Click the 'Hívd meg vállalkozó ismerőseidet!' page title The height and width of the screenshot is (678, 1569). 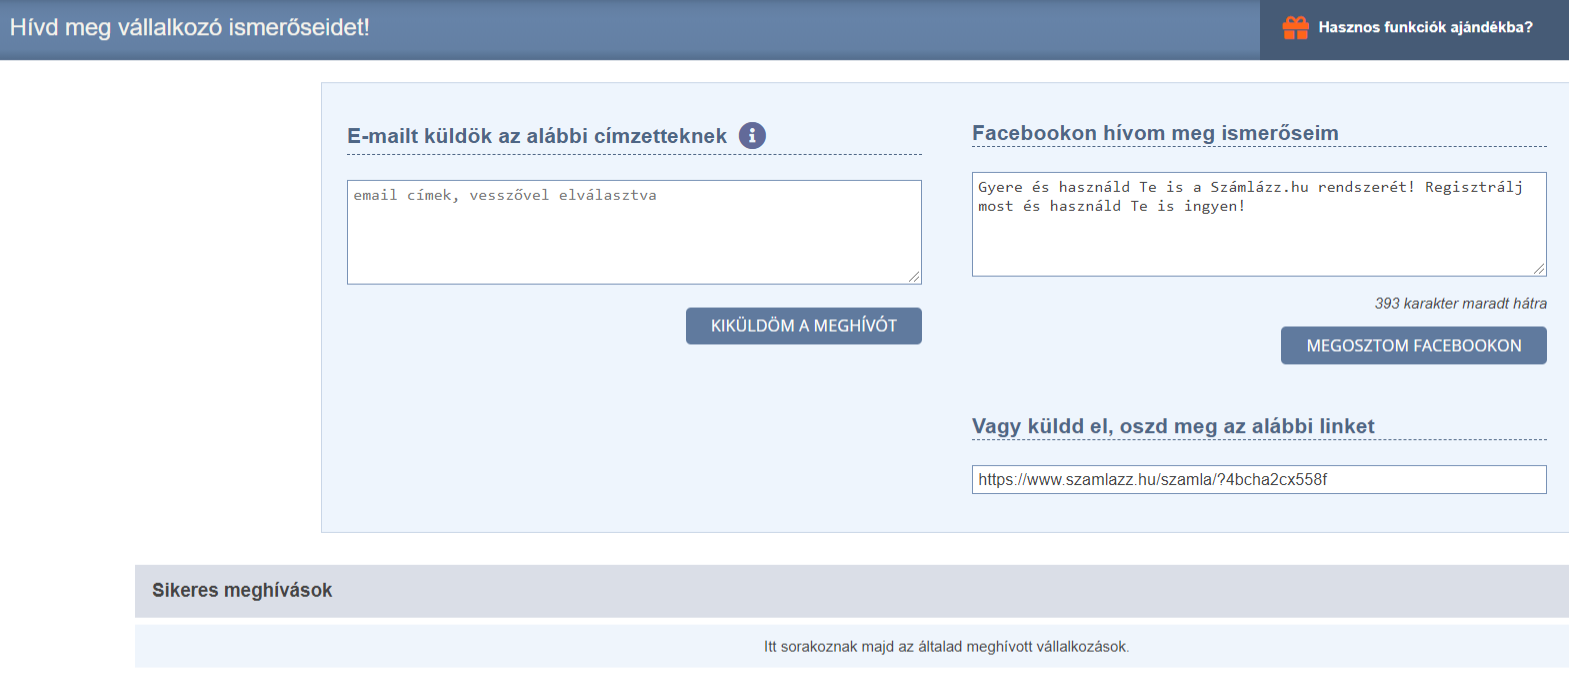[x=190, y=28]
